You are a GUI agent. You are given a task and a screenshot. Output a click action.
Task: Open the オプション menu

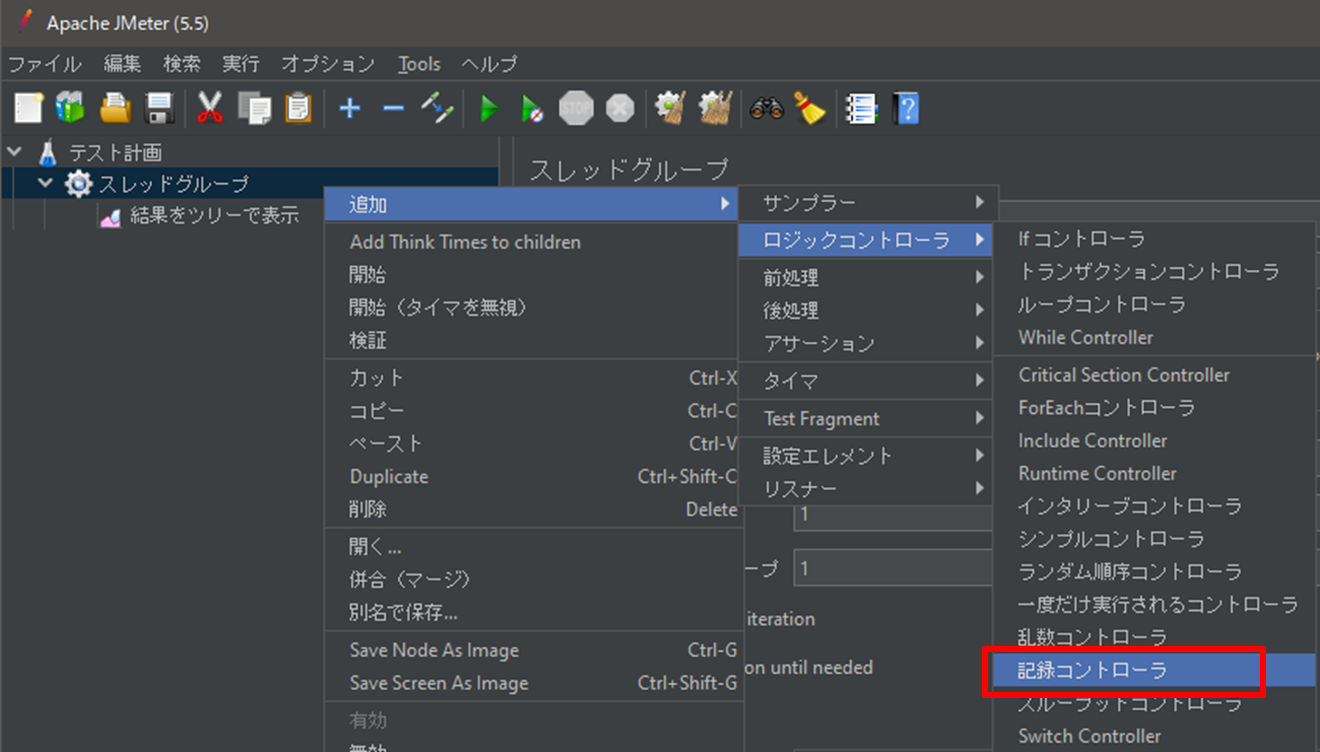(327, 64)
